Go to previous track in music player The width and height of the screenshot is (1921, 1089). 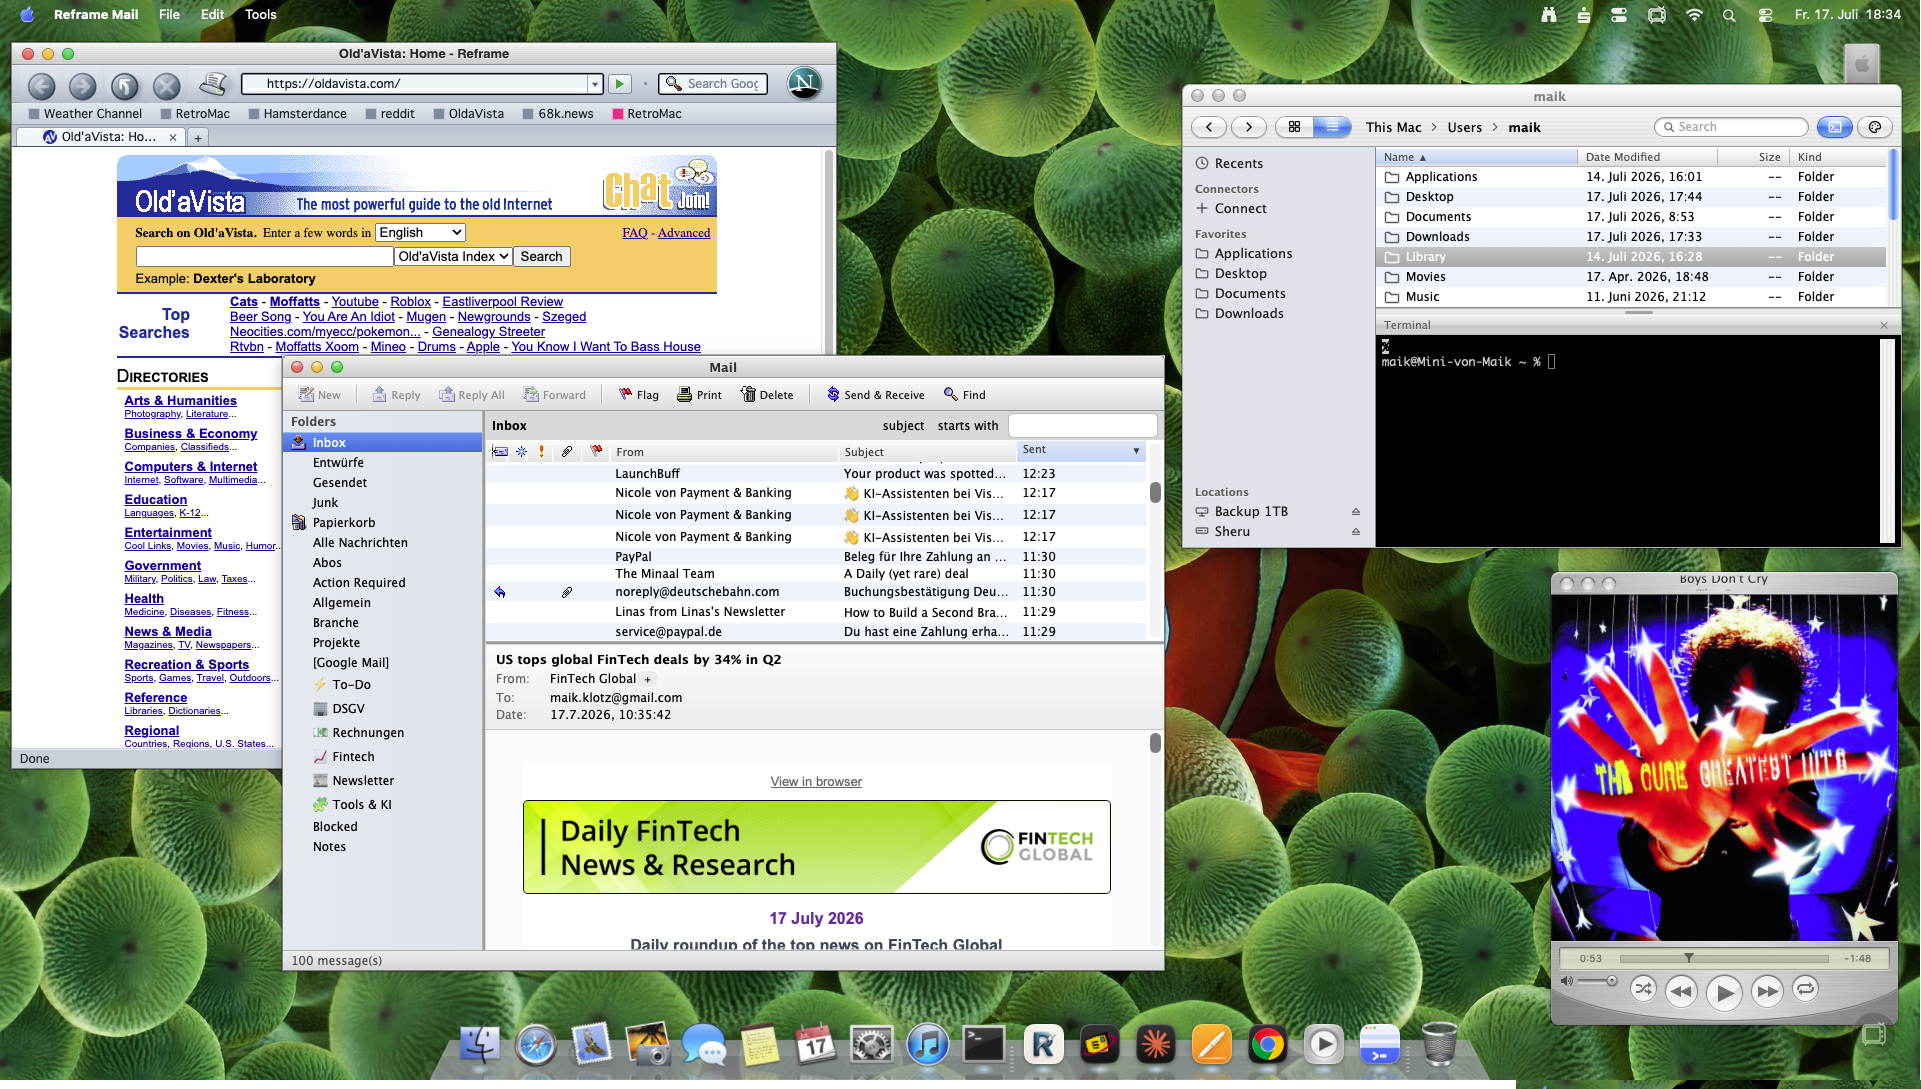(1681, 992)
